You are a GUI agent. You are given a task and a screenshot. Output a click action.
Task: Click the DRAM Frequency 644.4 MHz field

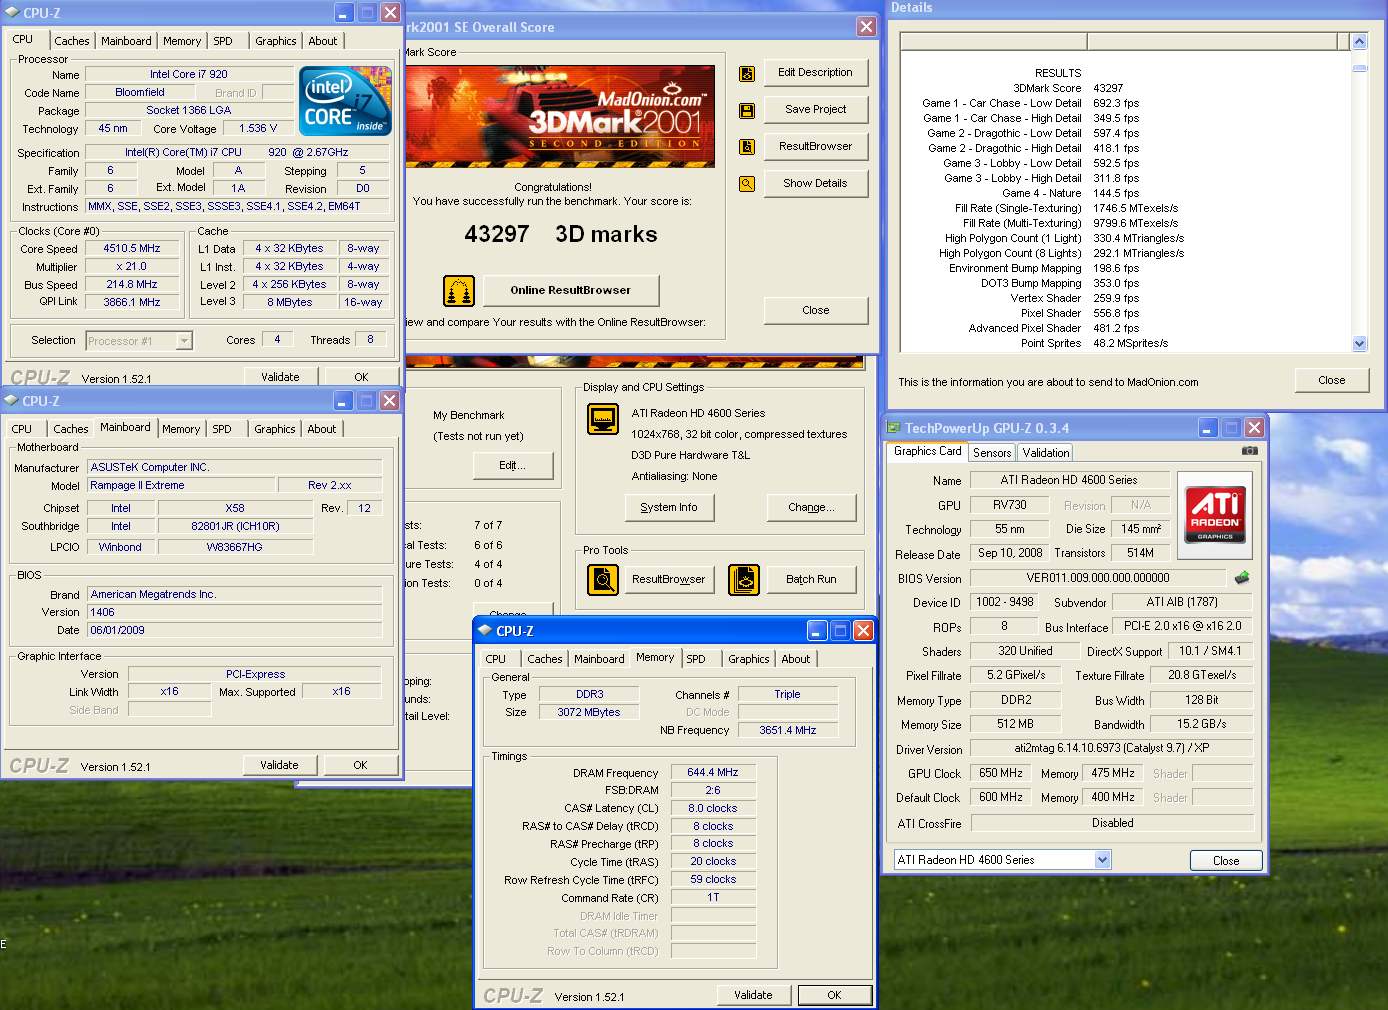coord(713,773)
